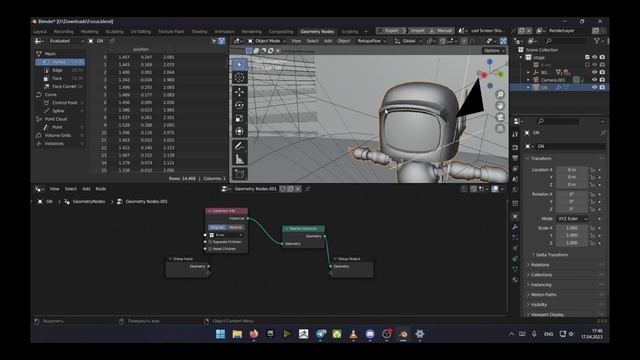
Task: Toggle viewport visibility eye of BG object
Action: coord(595,72)
